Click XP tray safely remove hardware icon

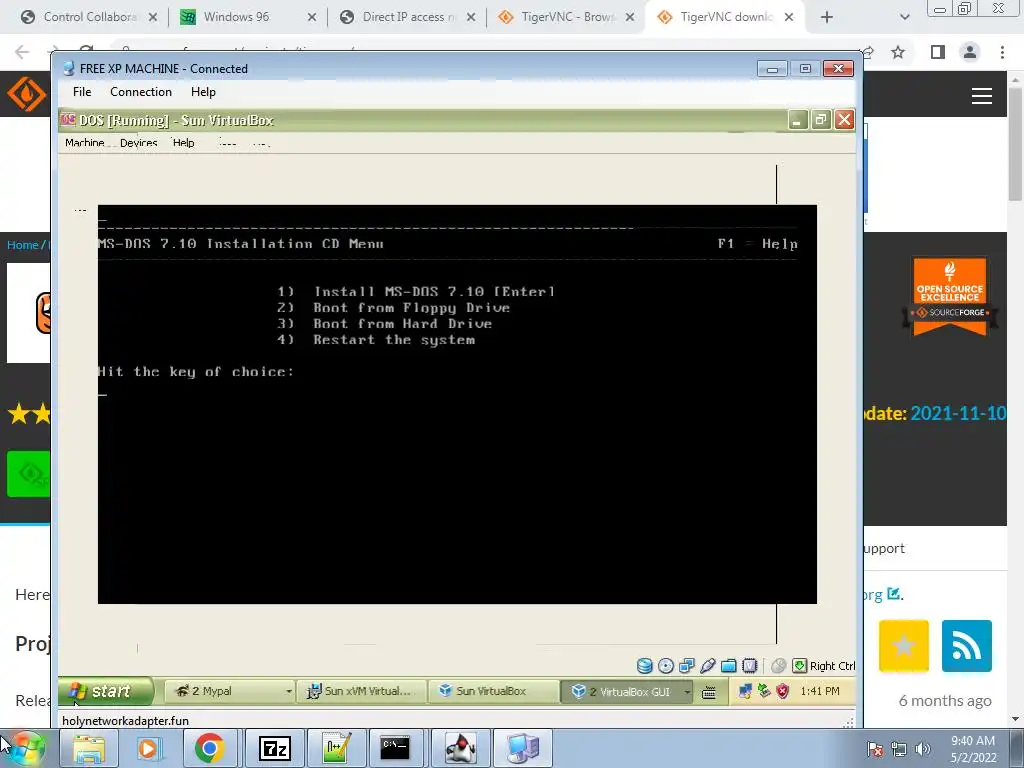pyautogui.click(x=763, y=690)
